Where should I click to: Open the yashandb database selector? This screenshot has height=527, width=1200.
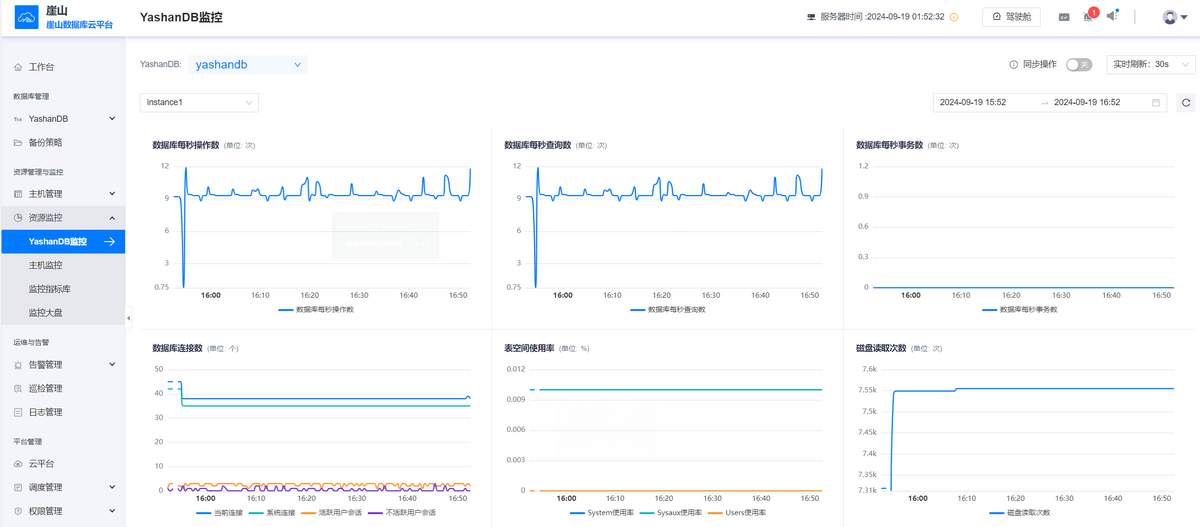pyautogui.click(x=248, y=64)
